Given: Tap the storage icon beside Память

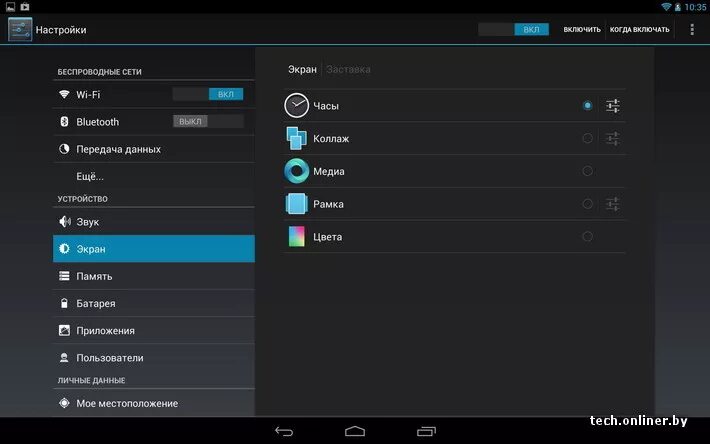Looking at the screenshot, I should tap(64, 276).
